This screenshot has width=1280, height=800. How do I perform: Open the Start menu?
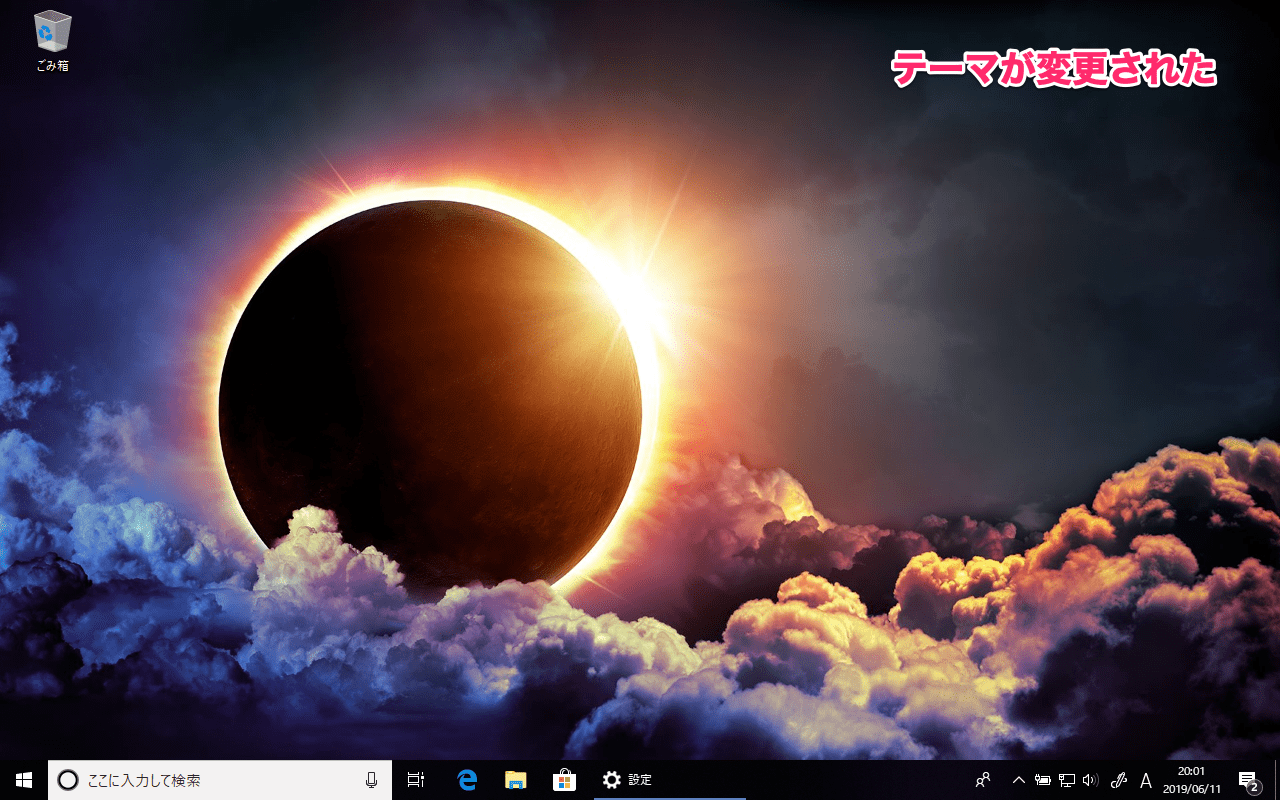[x=20, y=779]
